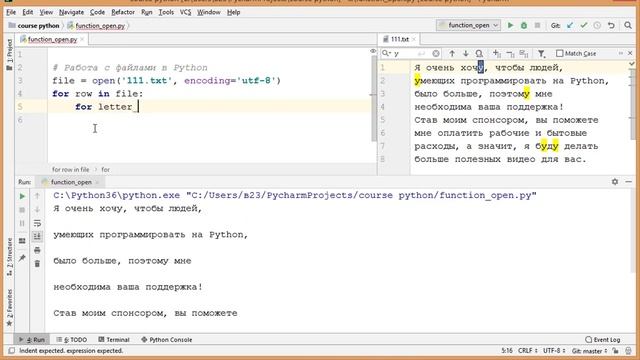640x360 pixels.
Task: Add selection for next occurrence
Action: coord(496,53)
